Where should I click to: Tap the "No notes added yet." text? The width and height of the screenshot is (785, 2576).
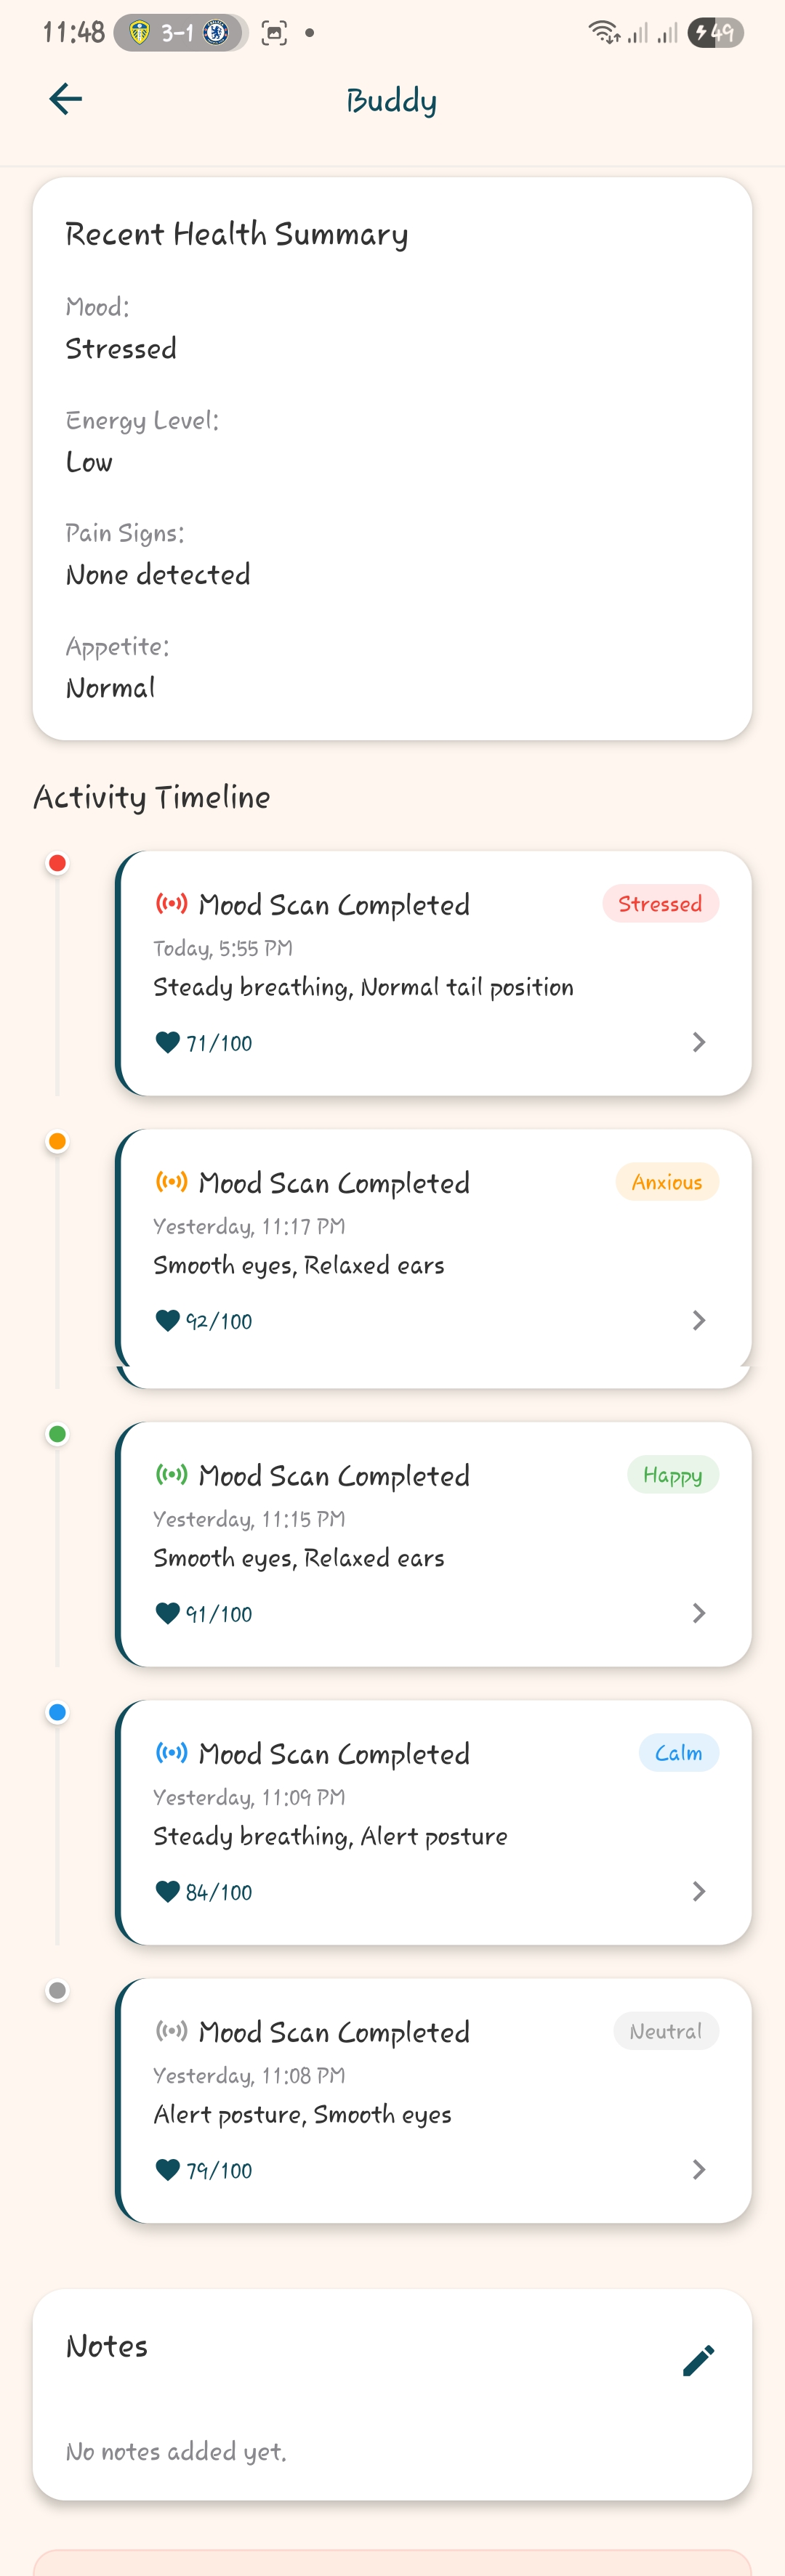click(176, 2451)
